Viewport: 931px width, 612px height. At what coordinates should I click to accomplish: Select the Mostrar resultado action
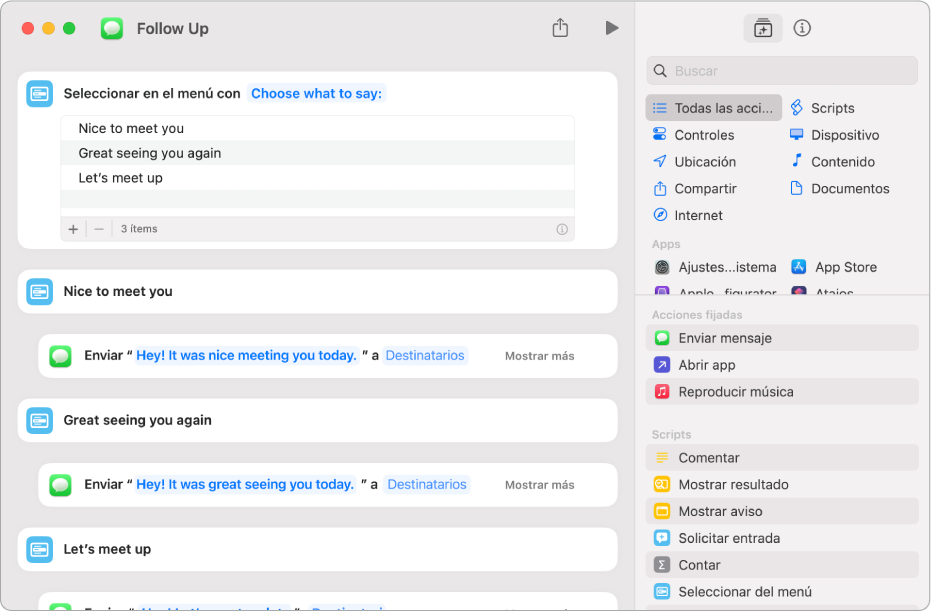point(782,484)
